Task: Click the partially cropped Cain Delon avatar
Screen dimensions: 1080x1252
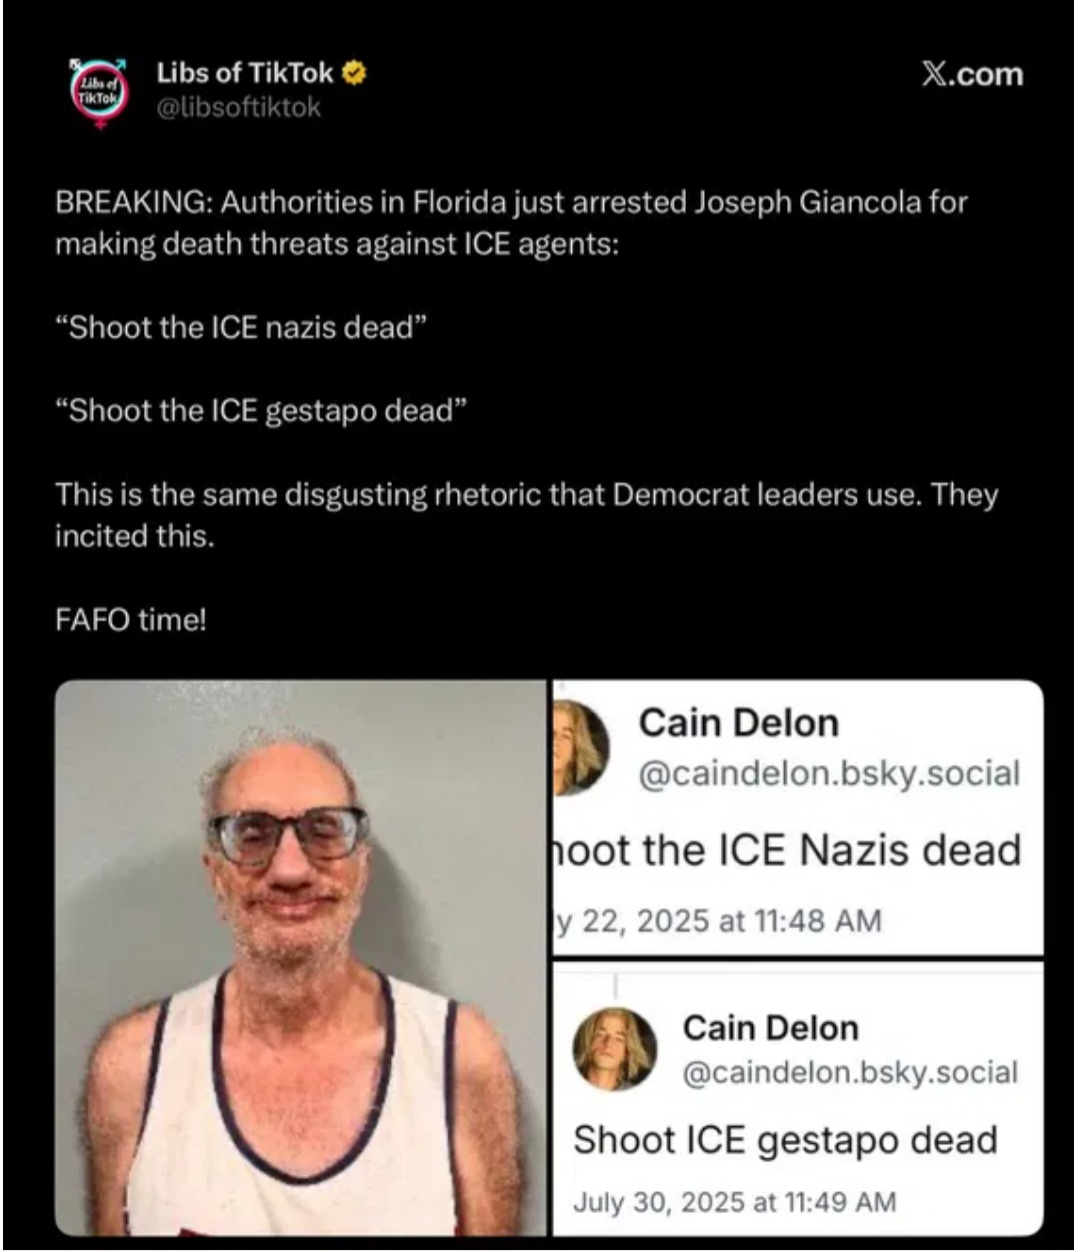Action: [580, 748]
